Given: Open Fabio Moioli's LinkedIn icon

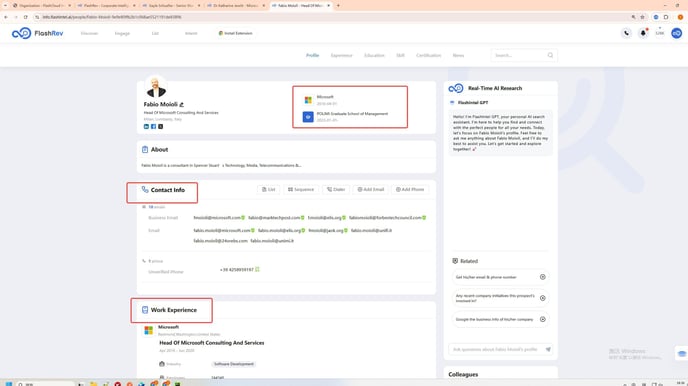Looking at the screenshot, I should [146, 126].
